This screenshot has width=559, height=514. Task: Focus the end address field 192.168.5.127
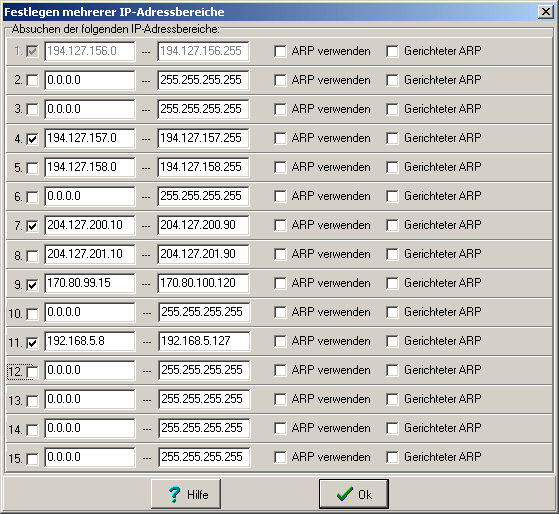coord(204,341)
